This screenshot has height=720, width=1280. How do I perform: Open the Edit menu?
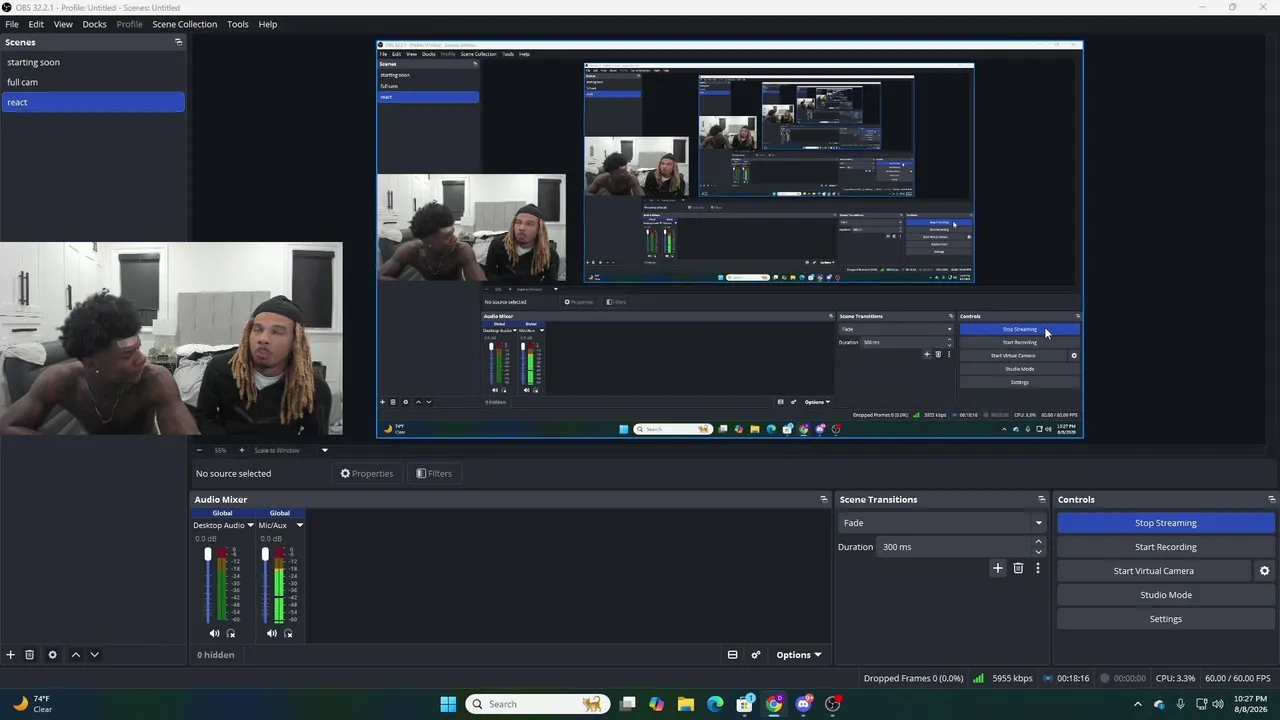[x=36, y=24]
